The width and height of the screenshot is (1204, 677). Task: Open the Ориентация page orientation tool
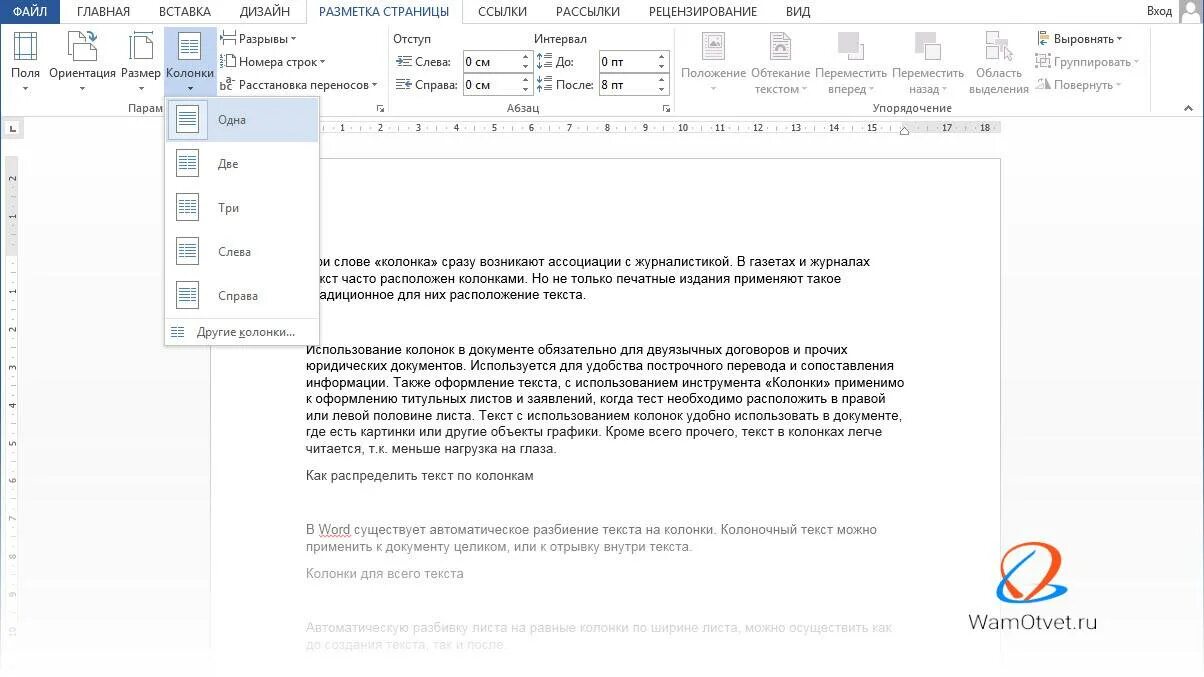pyautogui.click(x=82, y=60)
